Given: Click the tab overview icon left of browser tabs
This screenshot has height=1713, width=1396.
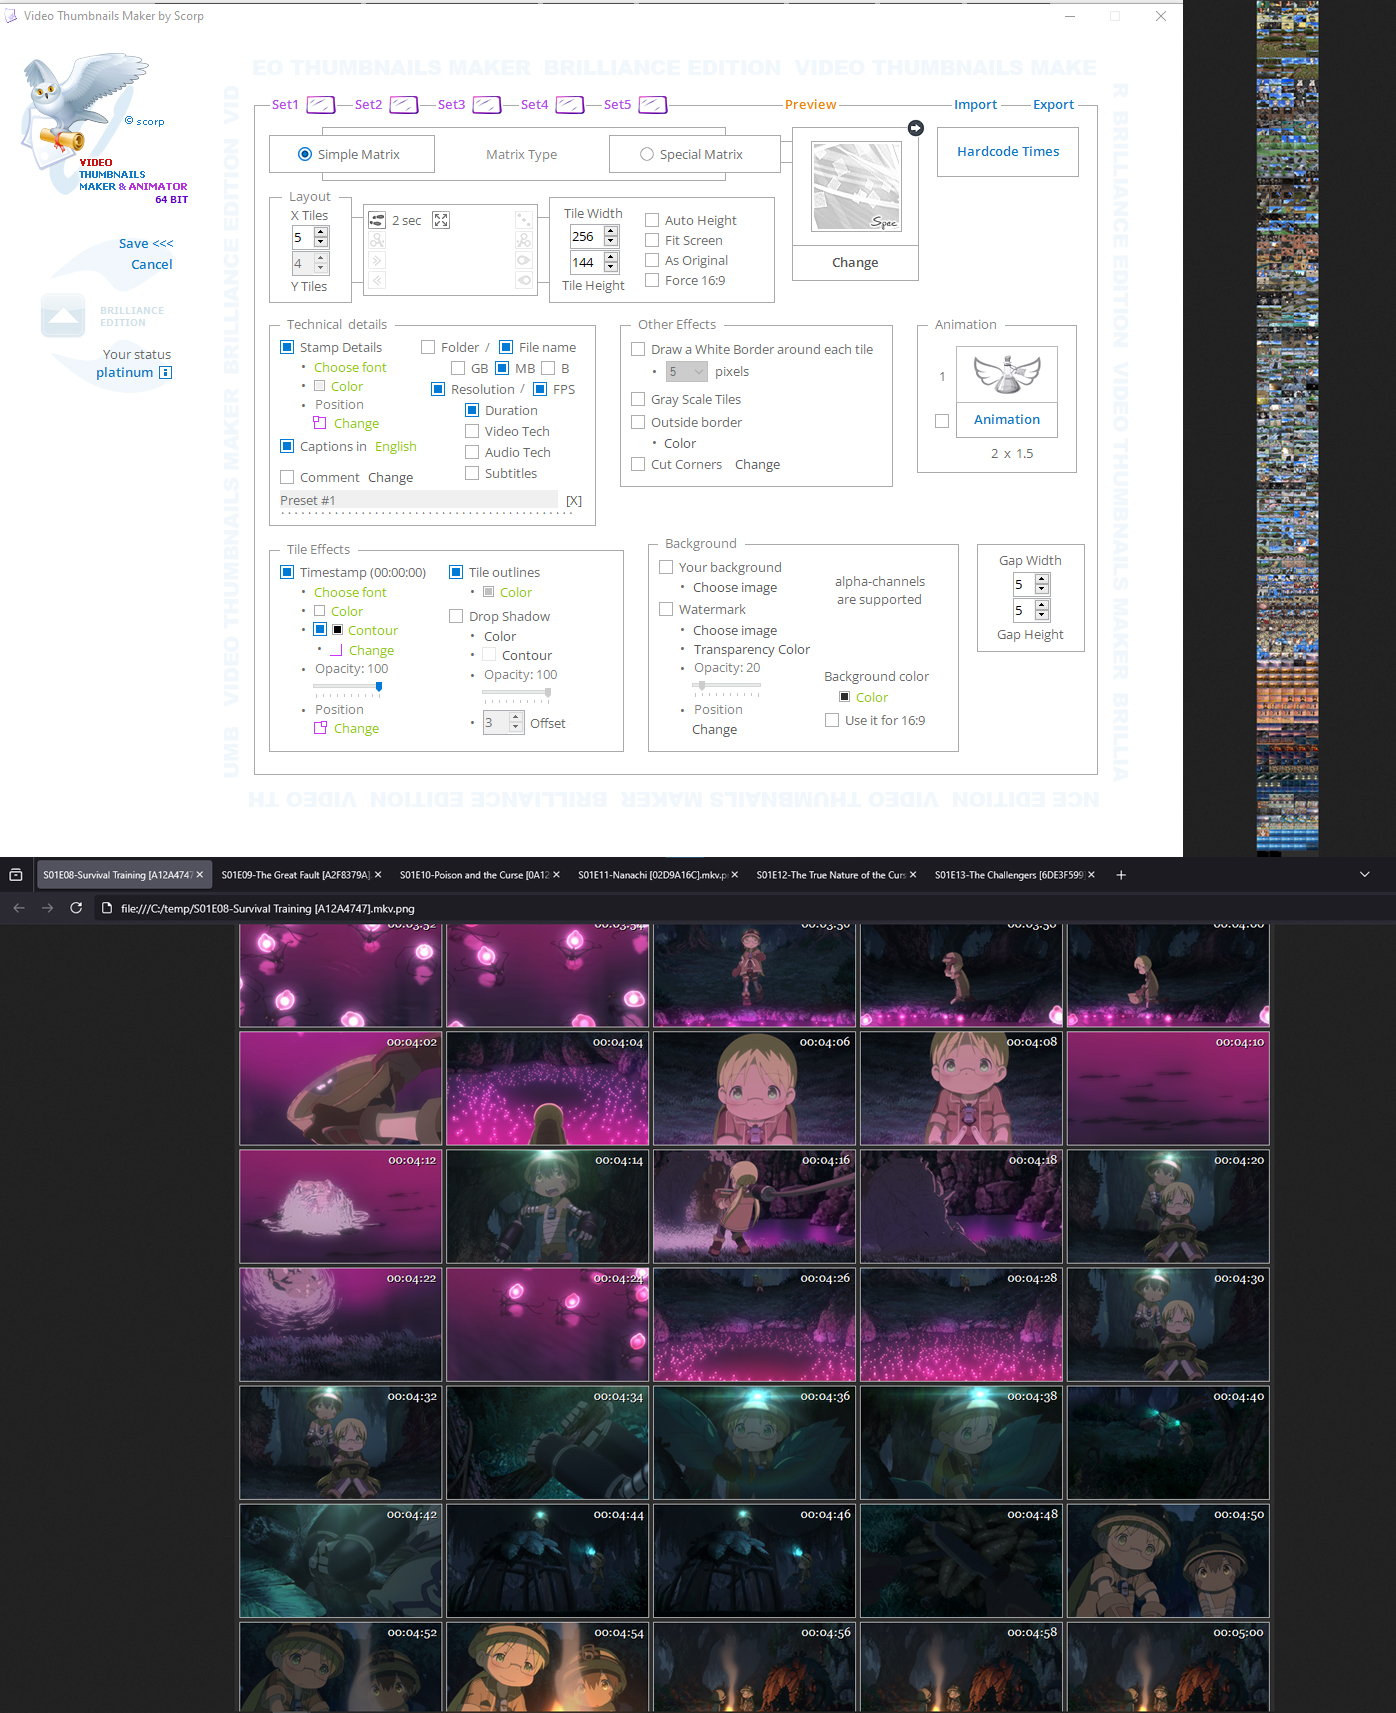Looking at the screenshot, I should tap(16, 875).
